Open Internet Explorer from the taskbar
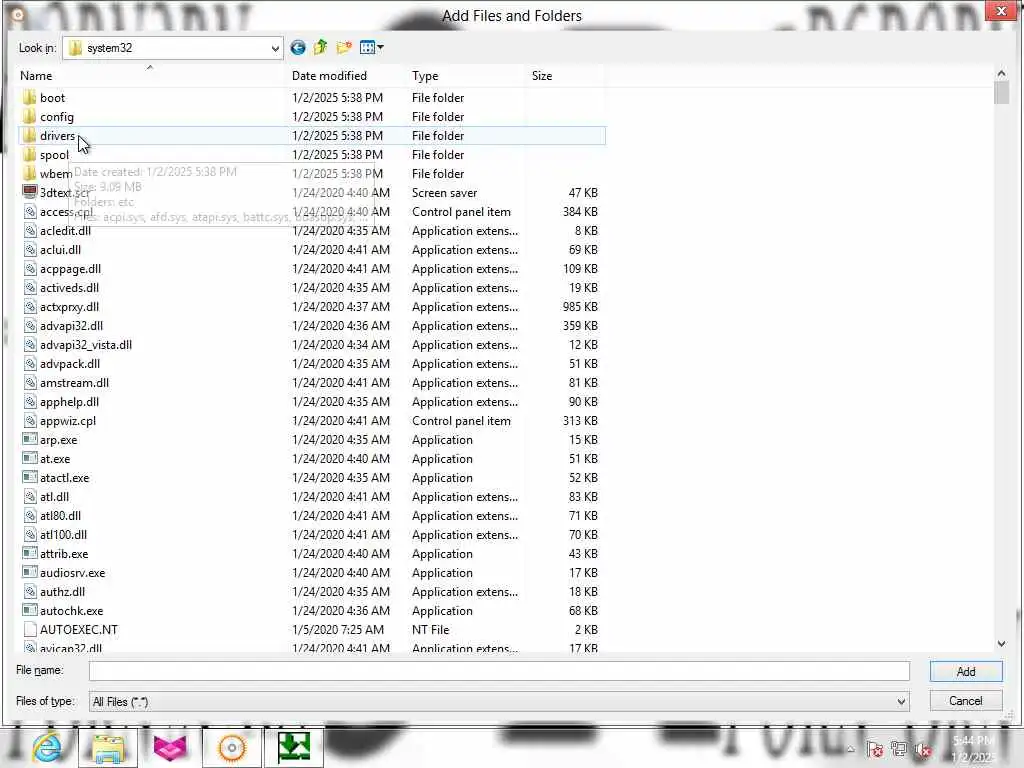 (47, 747)
